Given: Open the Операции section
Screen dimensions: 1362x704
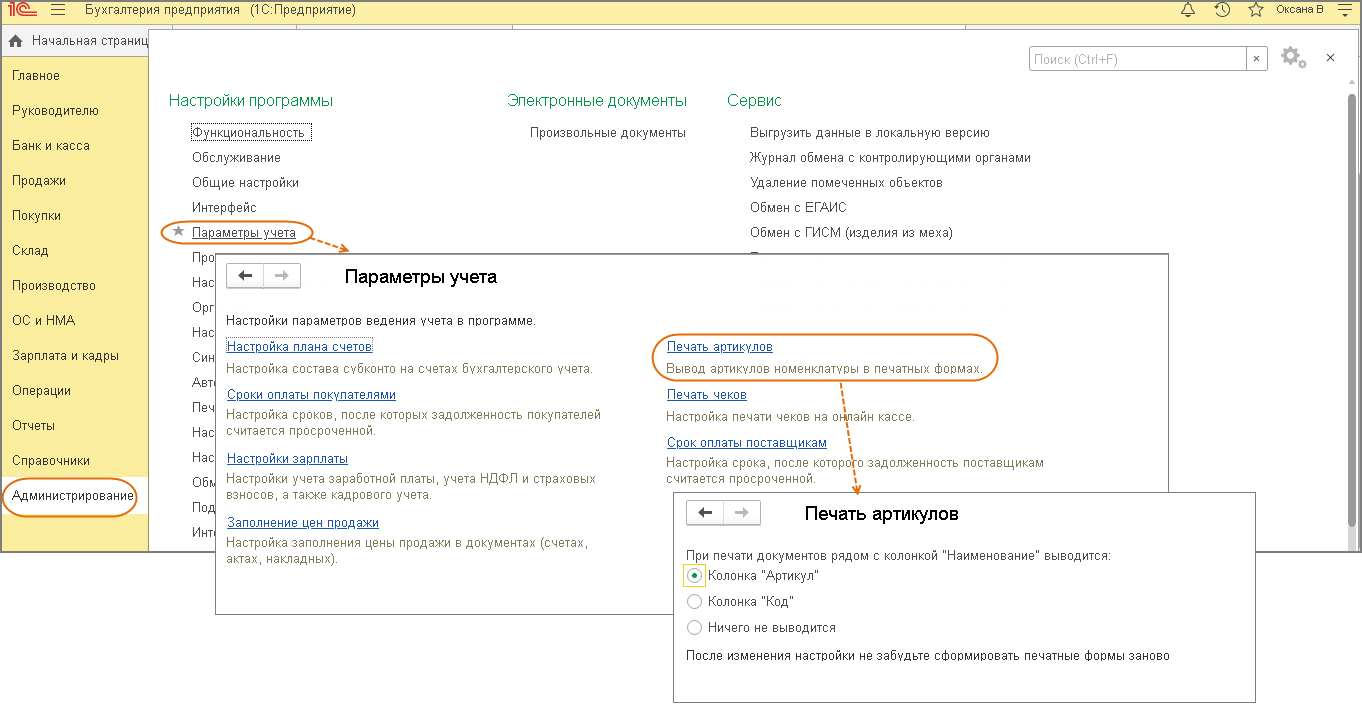Looking at the screenshot, I should 41,391.
